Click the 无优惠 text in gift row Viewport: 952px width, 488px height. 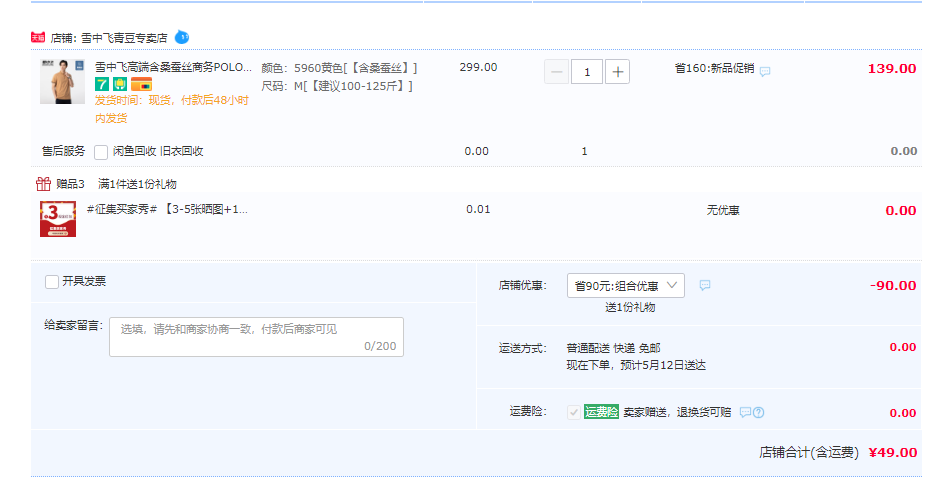coord(722,211)
